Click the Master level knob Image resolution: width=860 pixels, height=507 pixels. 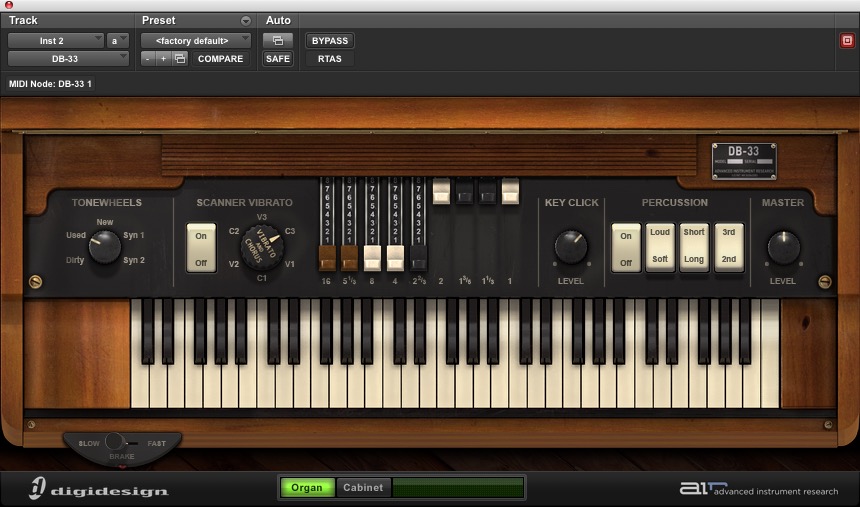(783, 247)
